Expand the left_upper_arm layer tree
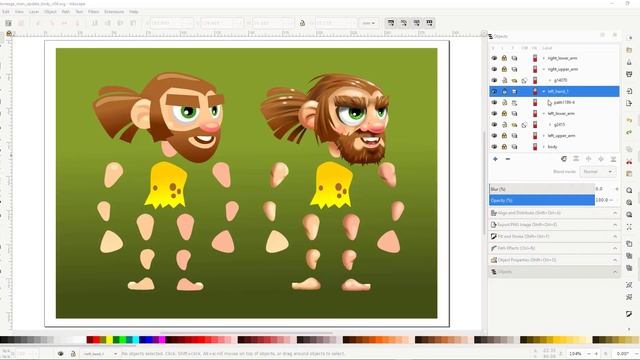The image size is (640, 360). [x=544, y=136]
